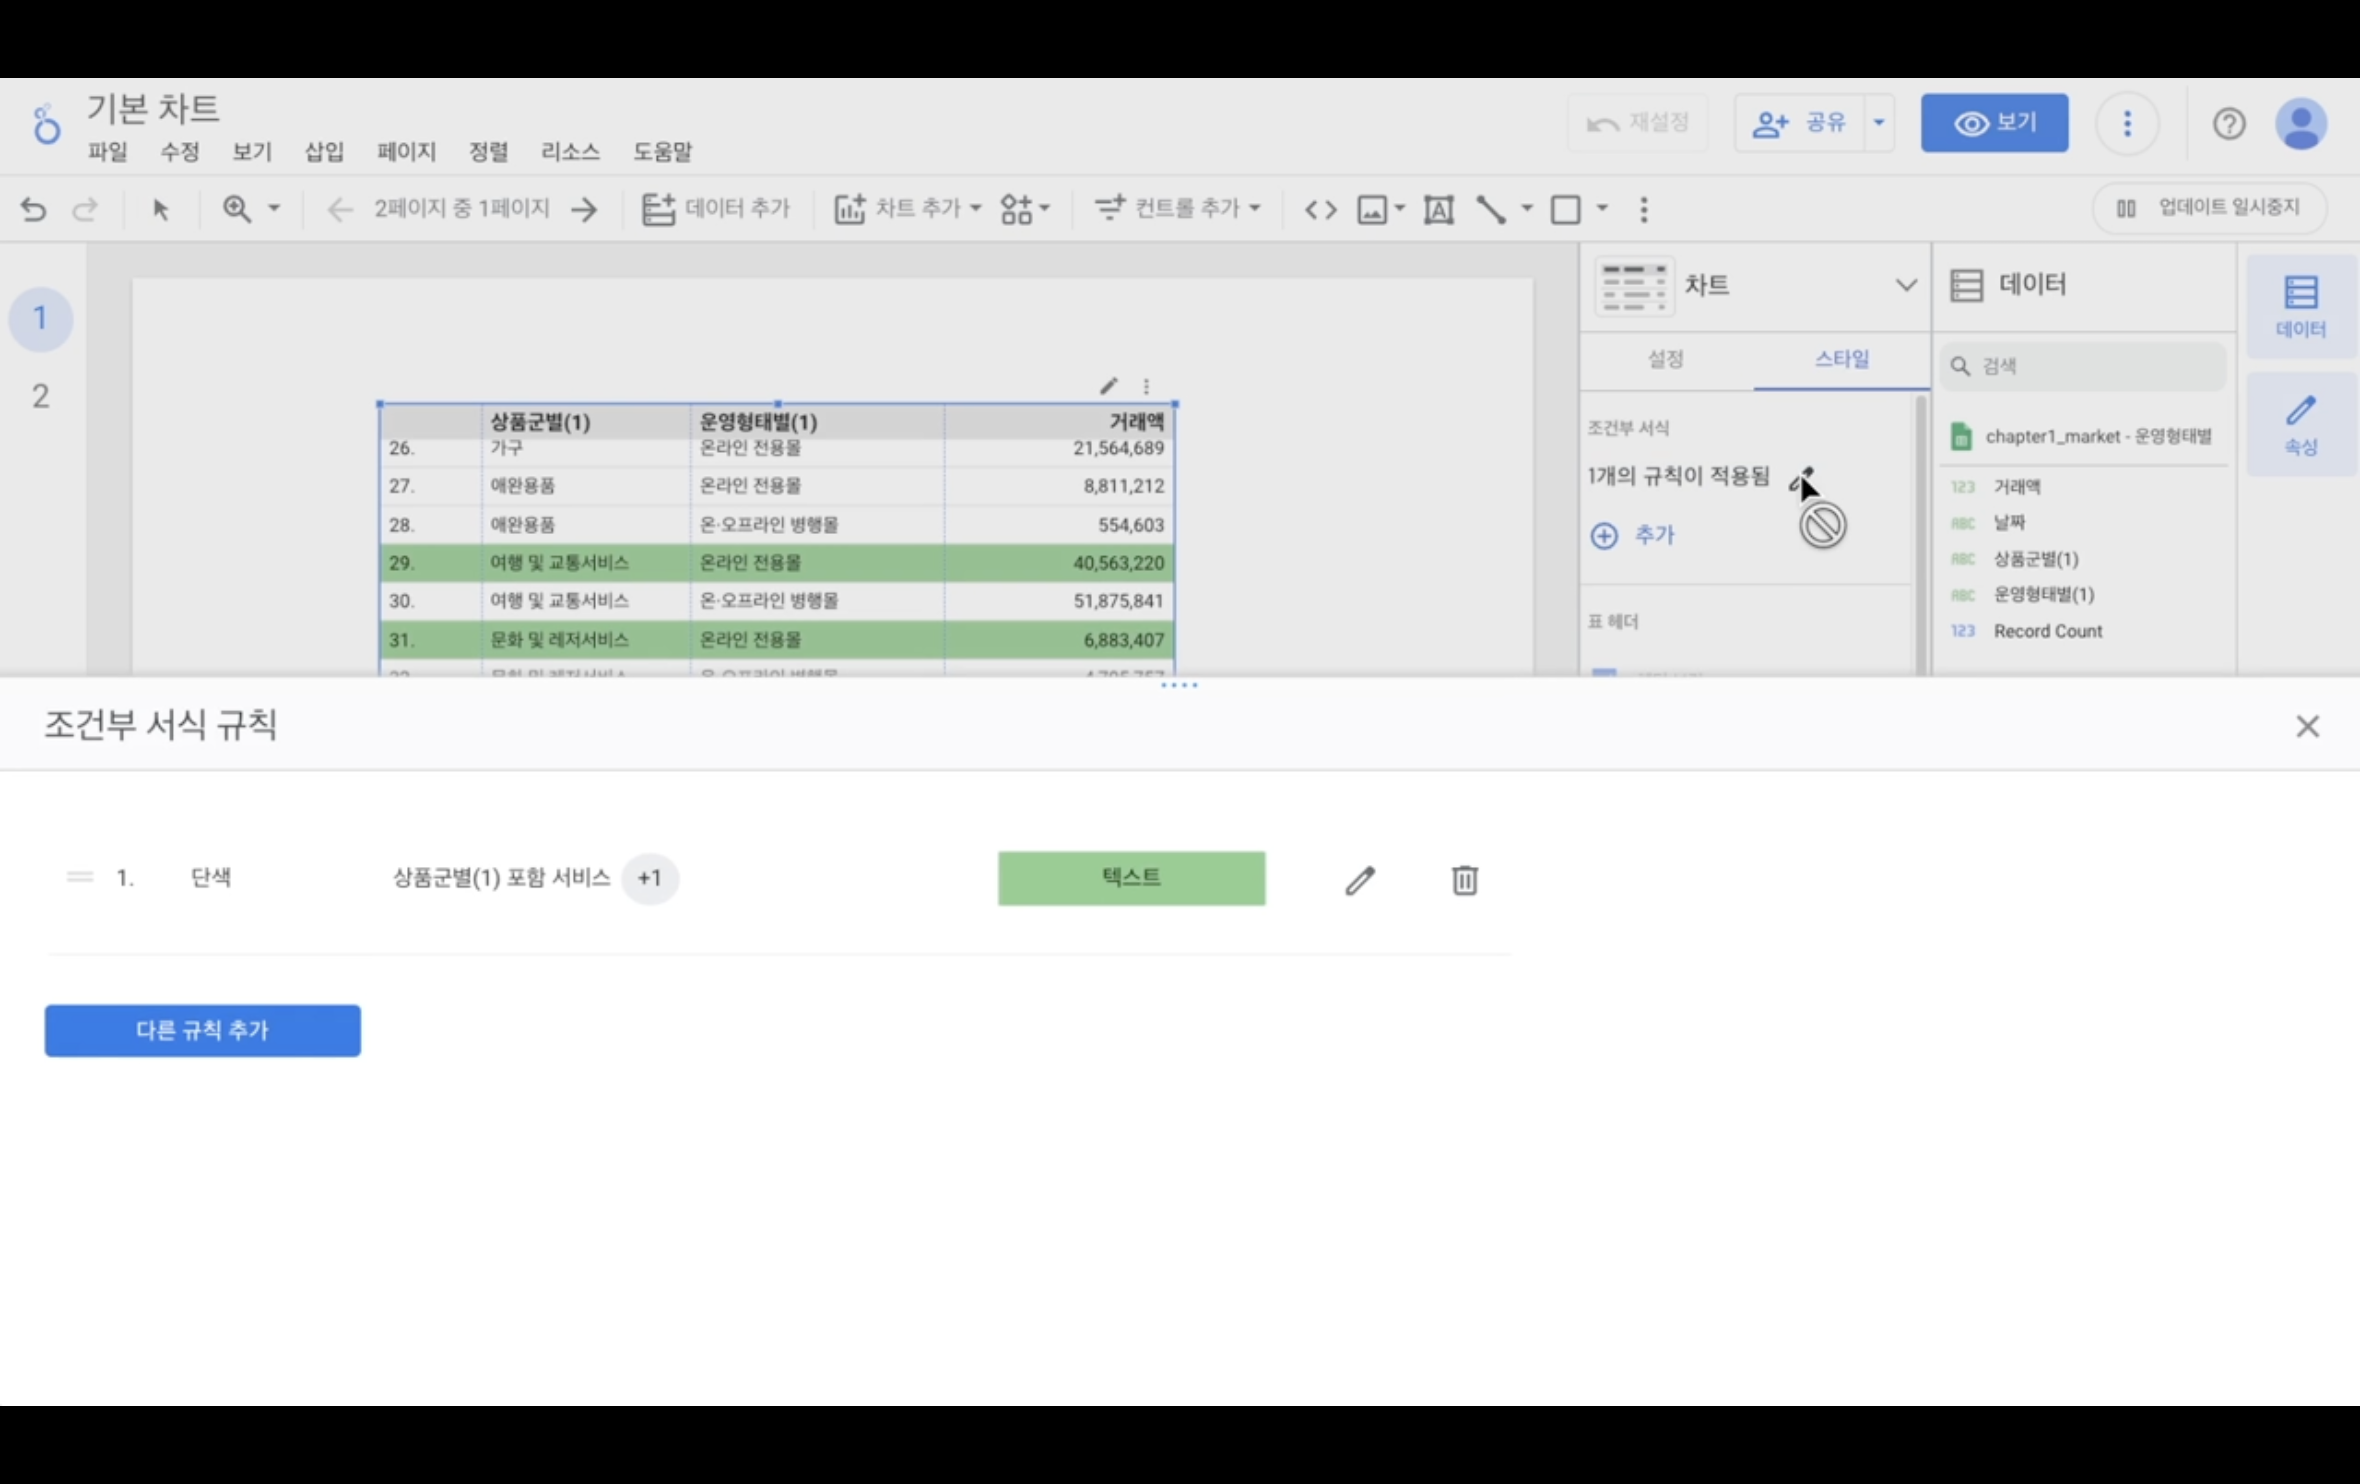Open the properties side panel tab

[x=2300, y=424]
